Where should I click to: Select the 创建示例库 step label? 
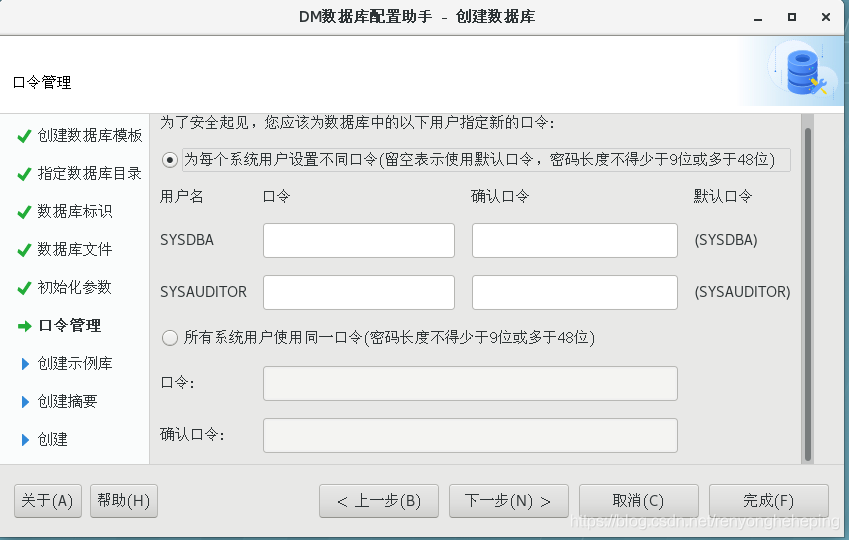(75, 363)
